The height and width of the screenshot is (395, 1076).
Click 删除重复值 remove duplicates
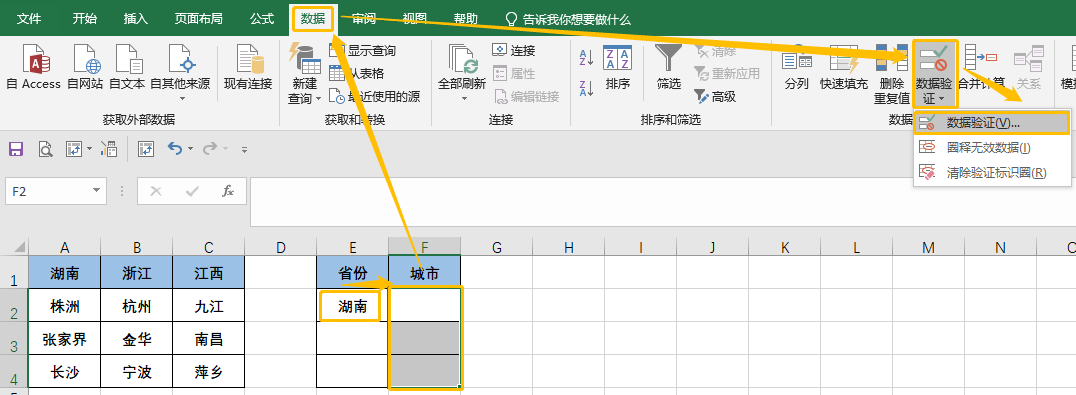pyautogui.click(x=891, y=74)
